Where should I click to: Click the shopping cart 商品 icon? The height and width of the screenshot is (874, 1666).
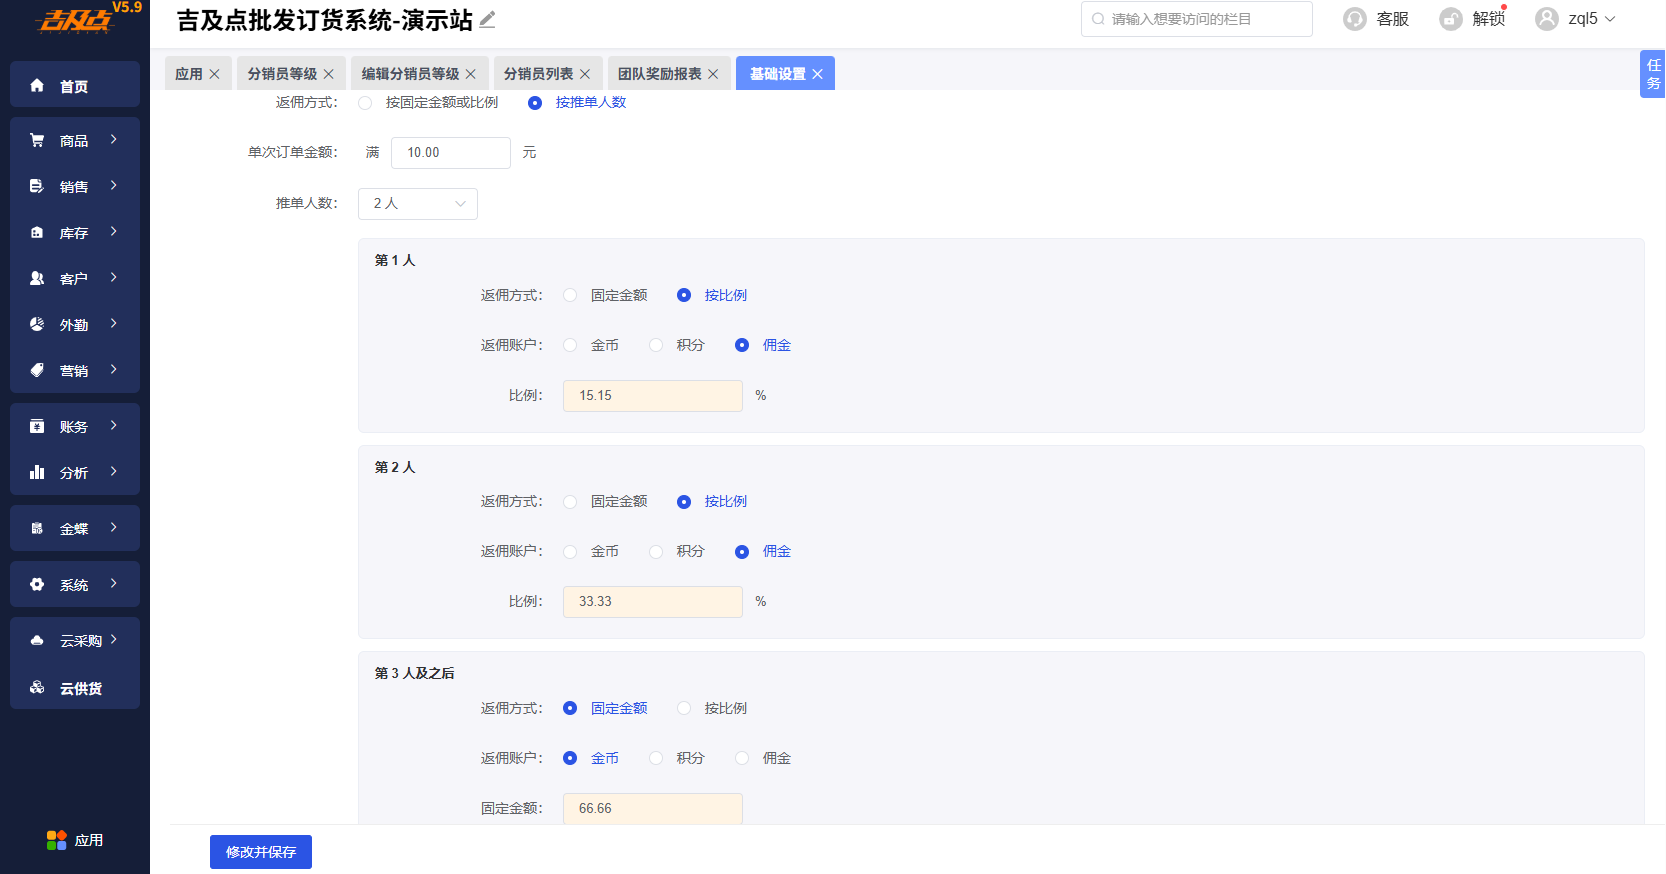[x=37, y=140]
